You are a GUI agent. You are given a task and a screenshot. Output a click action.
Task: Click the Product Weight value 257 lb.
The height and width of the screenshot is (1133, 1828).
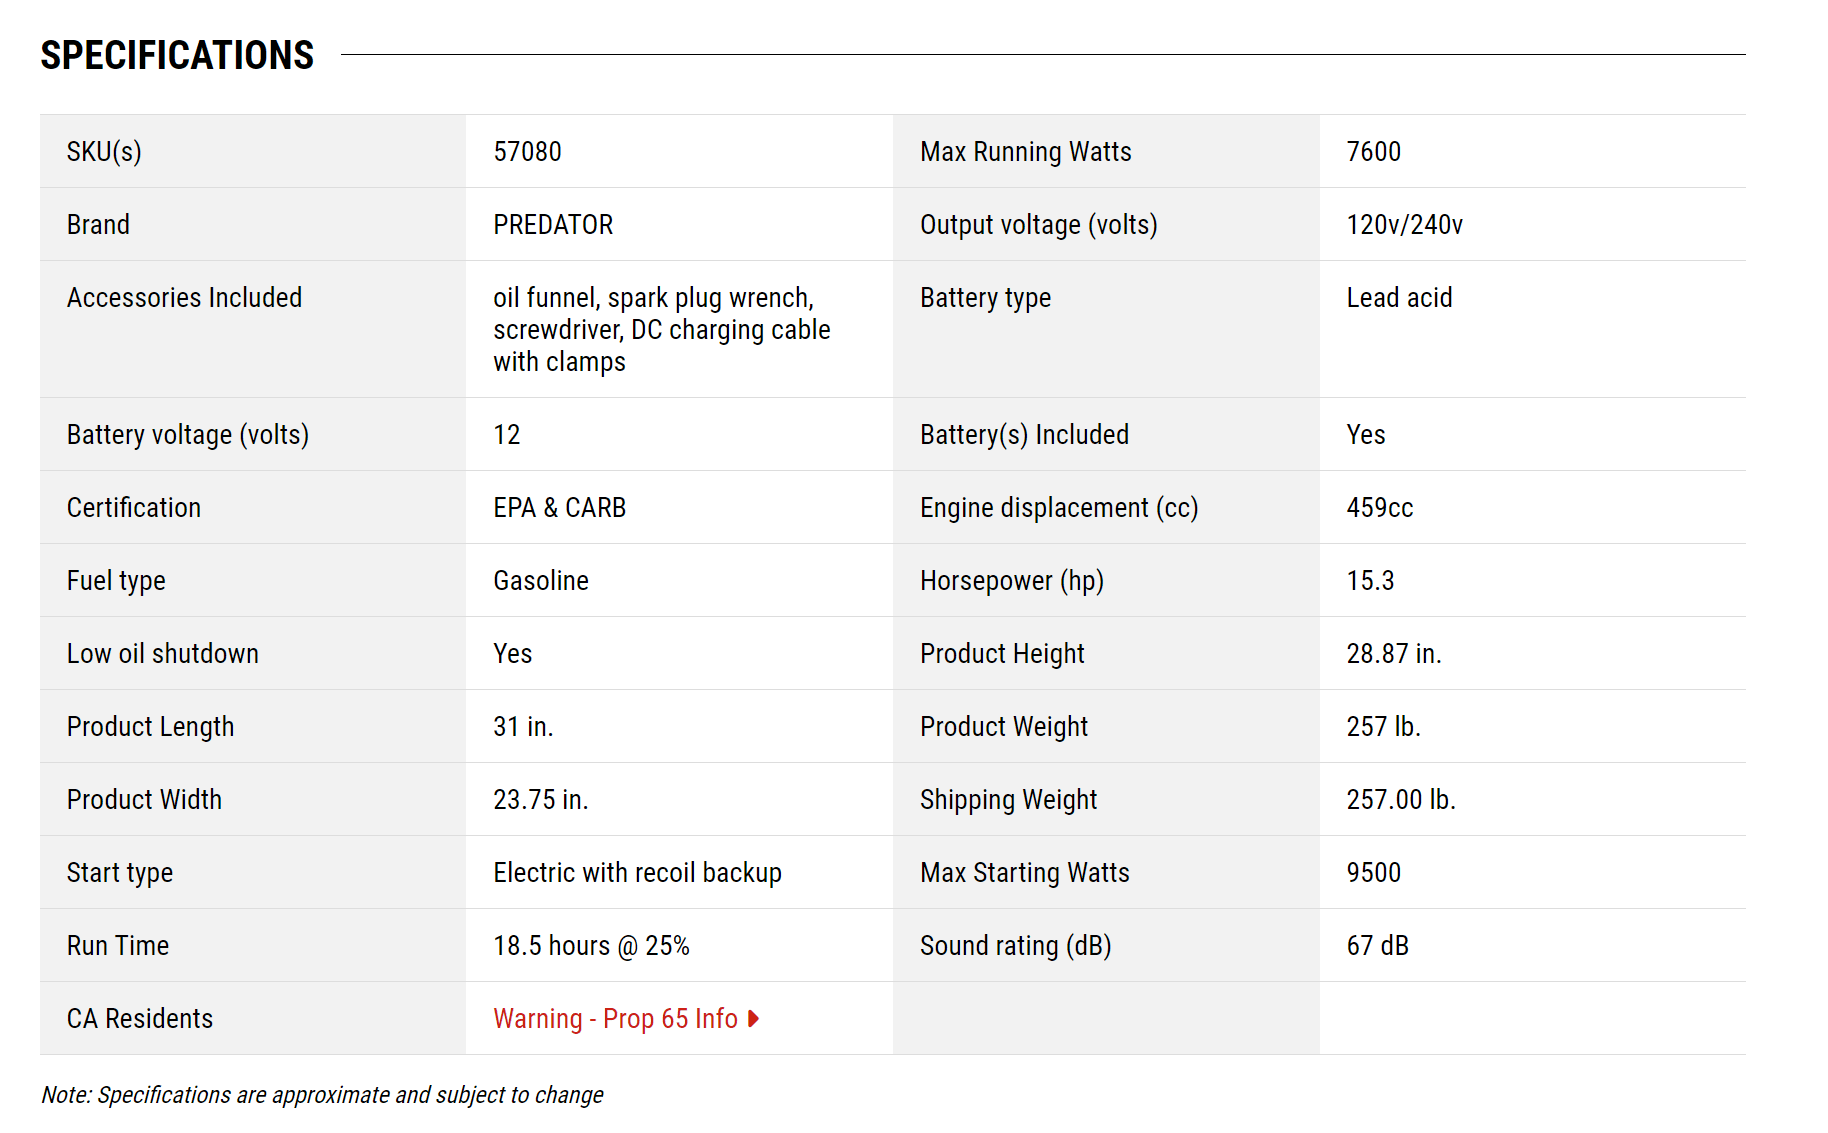tap(1383, 727)
